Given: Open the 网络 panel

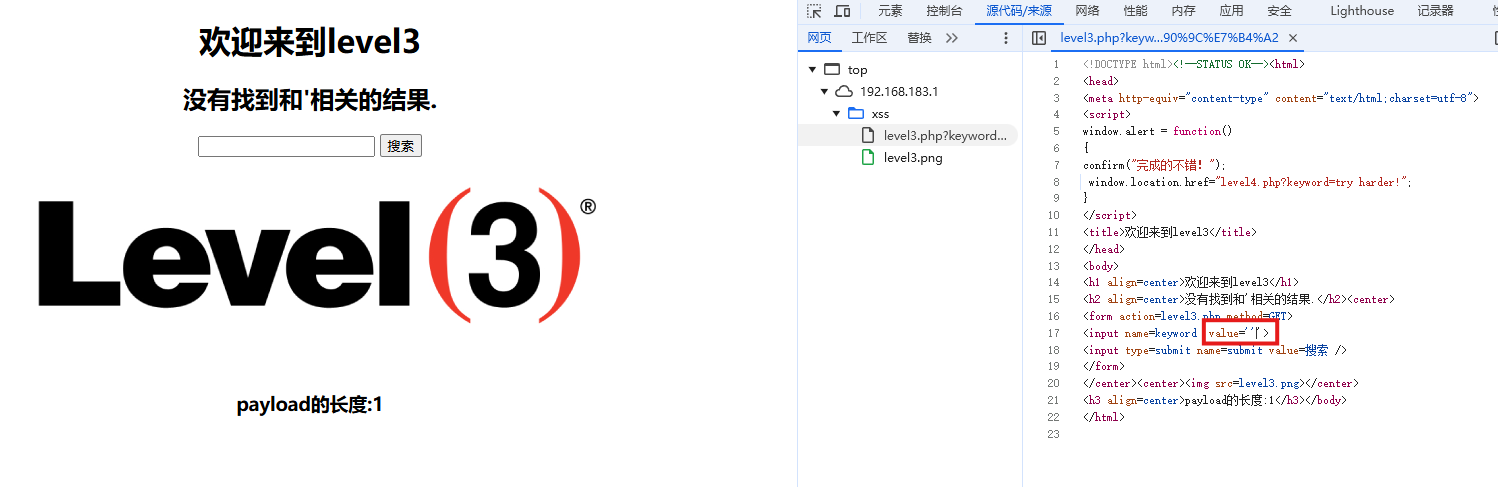Looking at the screenshot, I should tap(1088, 11).
